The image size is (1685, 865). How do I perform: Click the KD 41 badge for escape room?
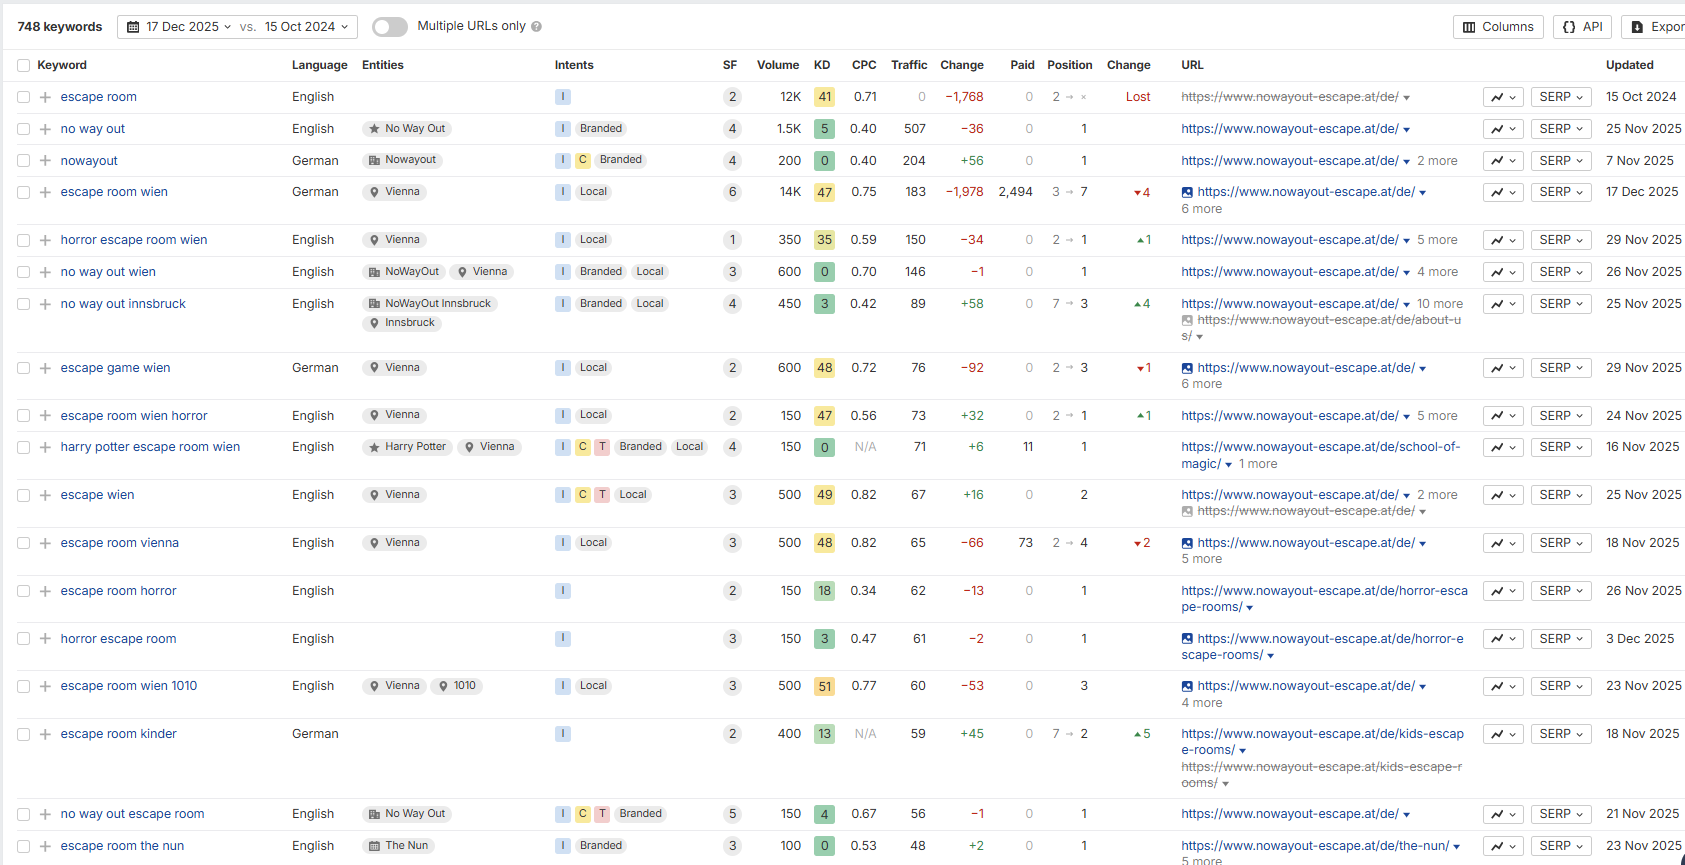tap(824, 97)
